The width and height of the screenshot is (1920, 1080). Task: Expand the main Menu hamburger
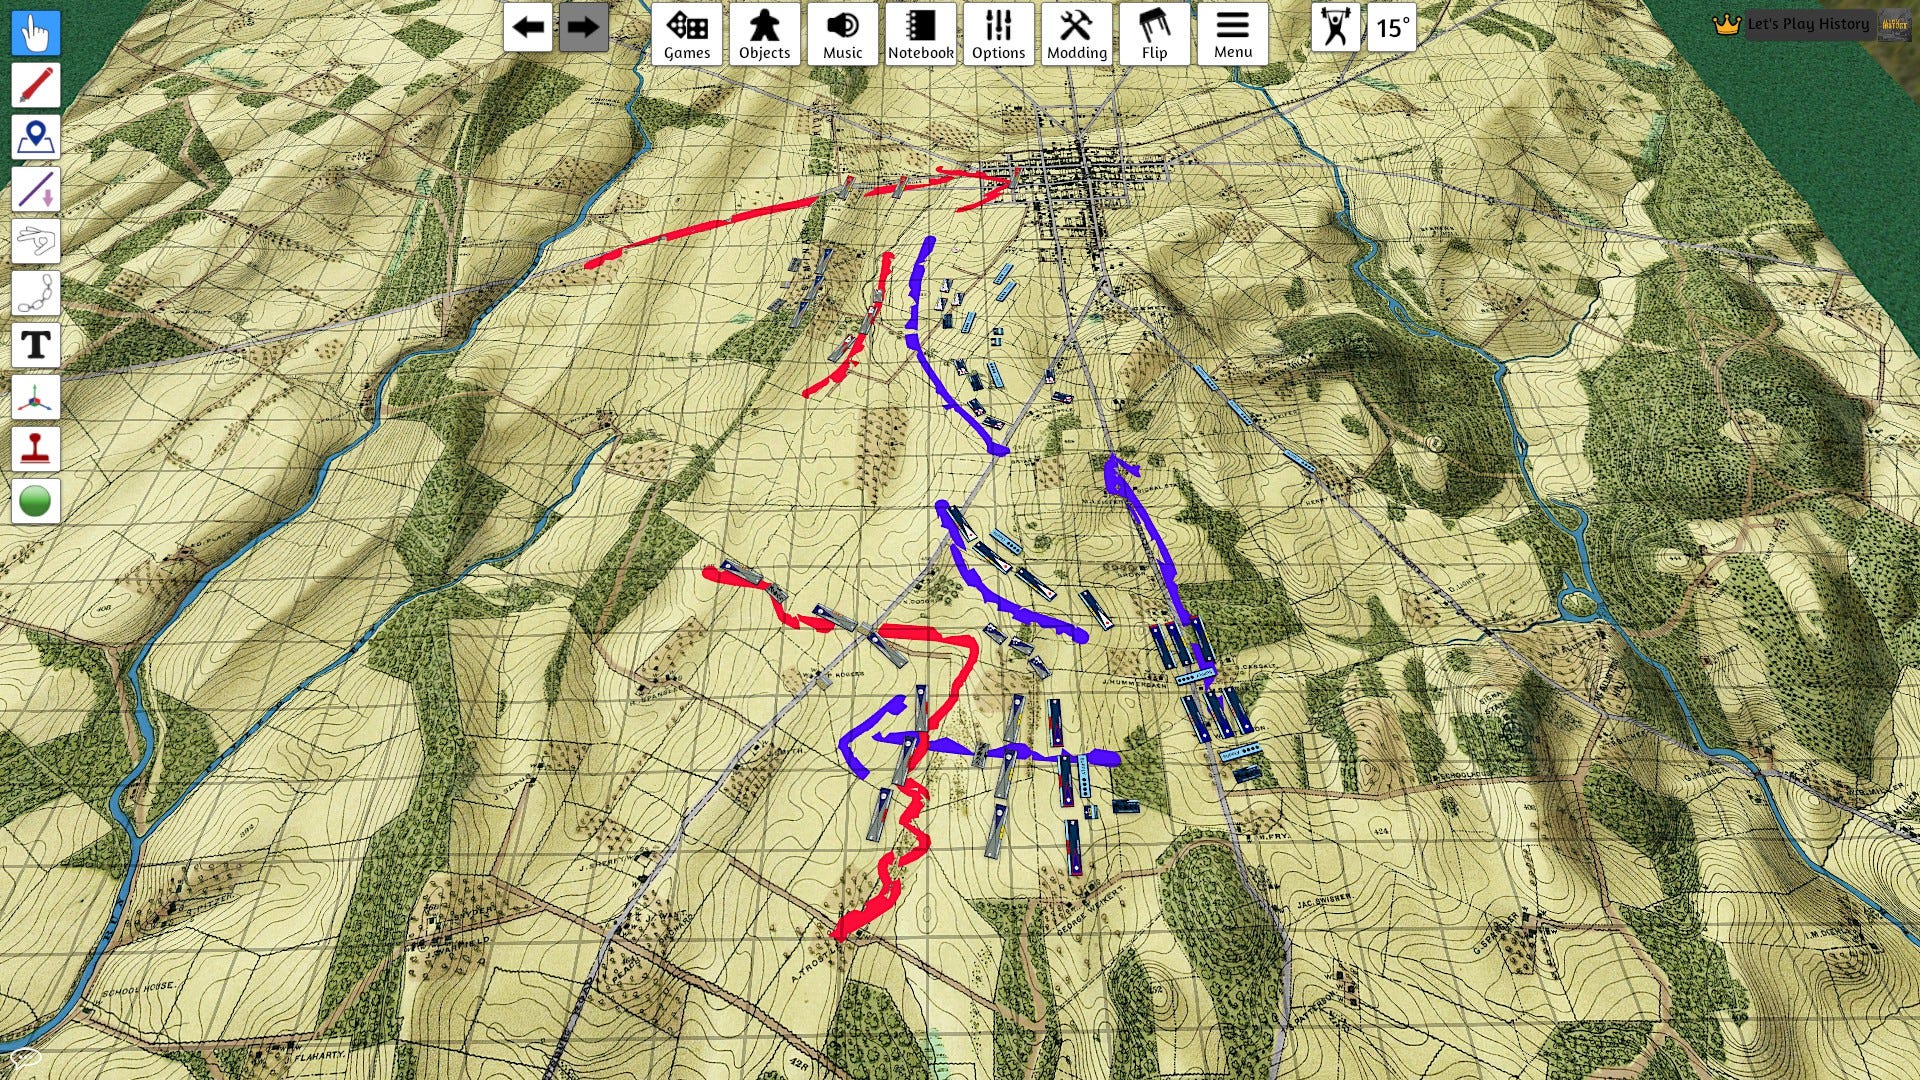tap(1233, 34)
